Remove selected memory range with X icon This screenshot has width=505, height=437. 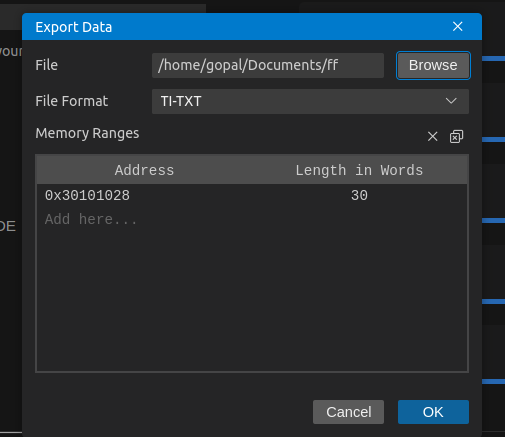tap(432, 136)
